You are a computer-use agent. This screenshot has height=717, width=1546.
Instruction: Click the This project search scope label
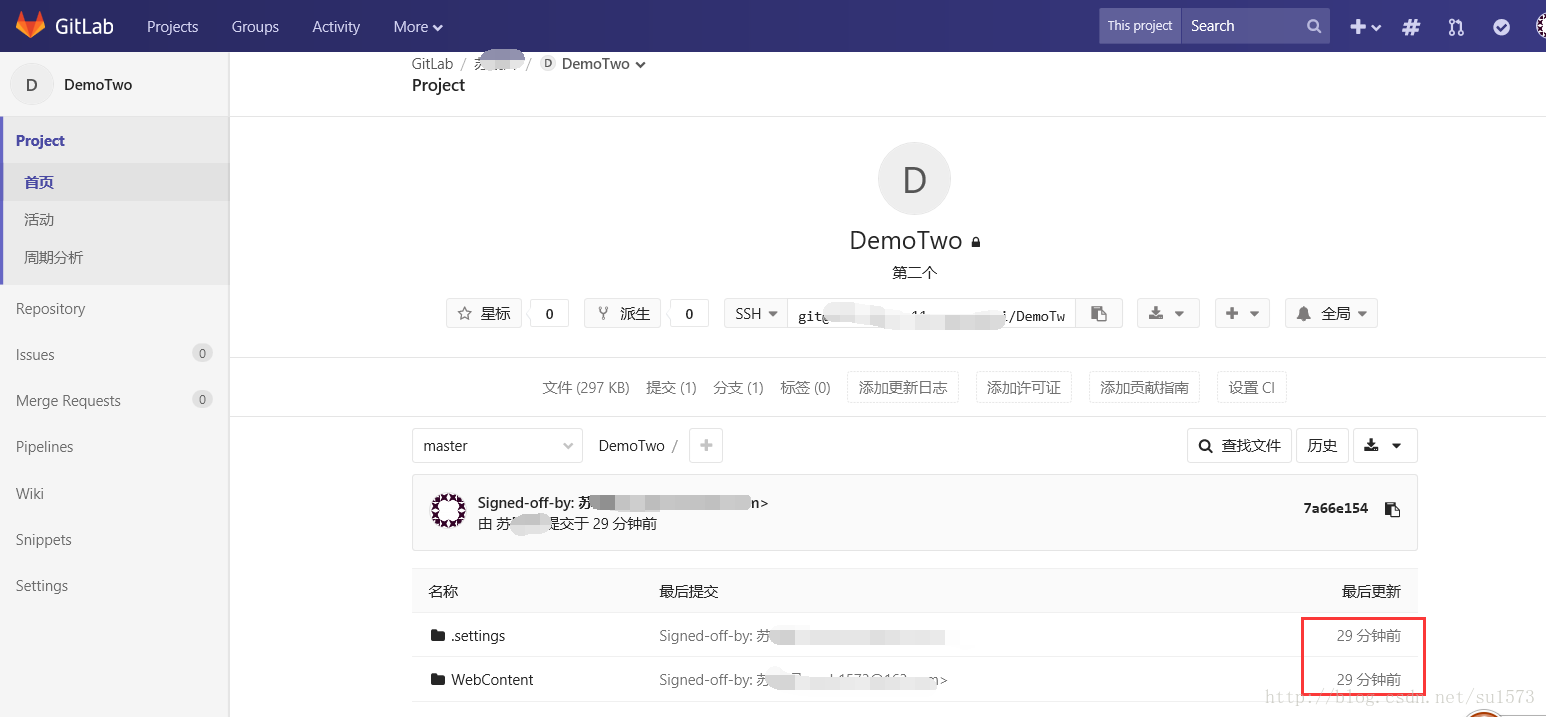[x=1140, y=26]
